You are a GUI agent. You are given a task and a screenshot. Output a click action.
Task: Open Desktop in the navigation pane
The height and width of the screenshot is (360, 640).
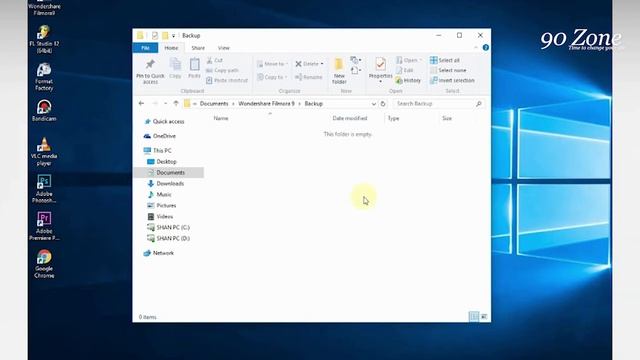point(162,162)
